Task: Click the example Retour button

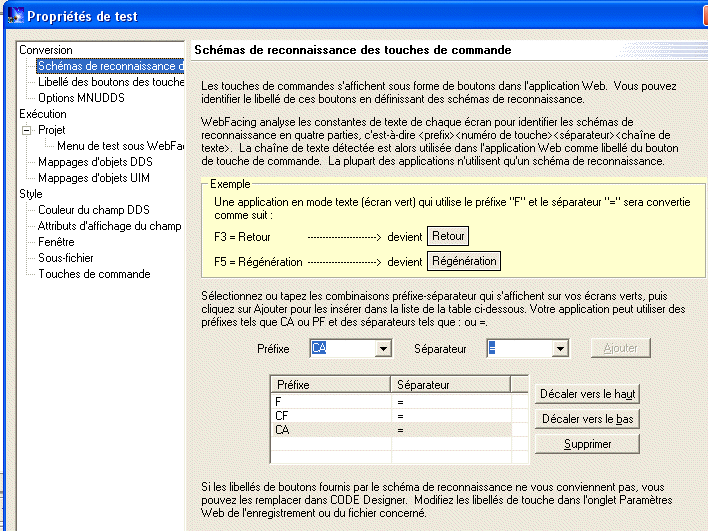Action: pos(448,236)
